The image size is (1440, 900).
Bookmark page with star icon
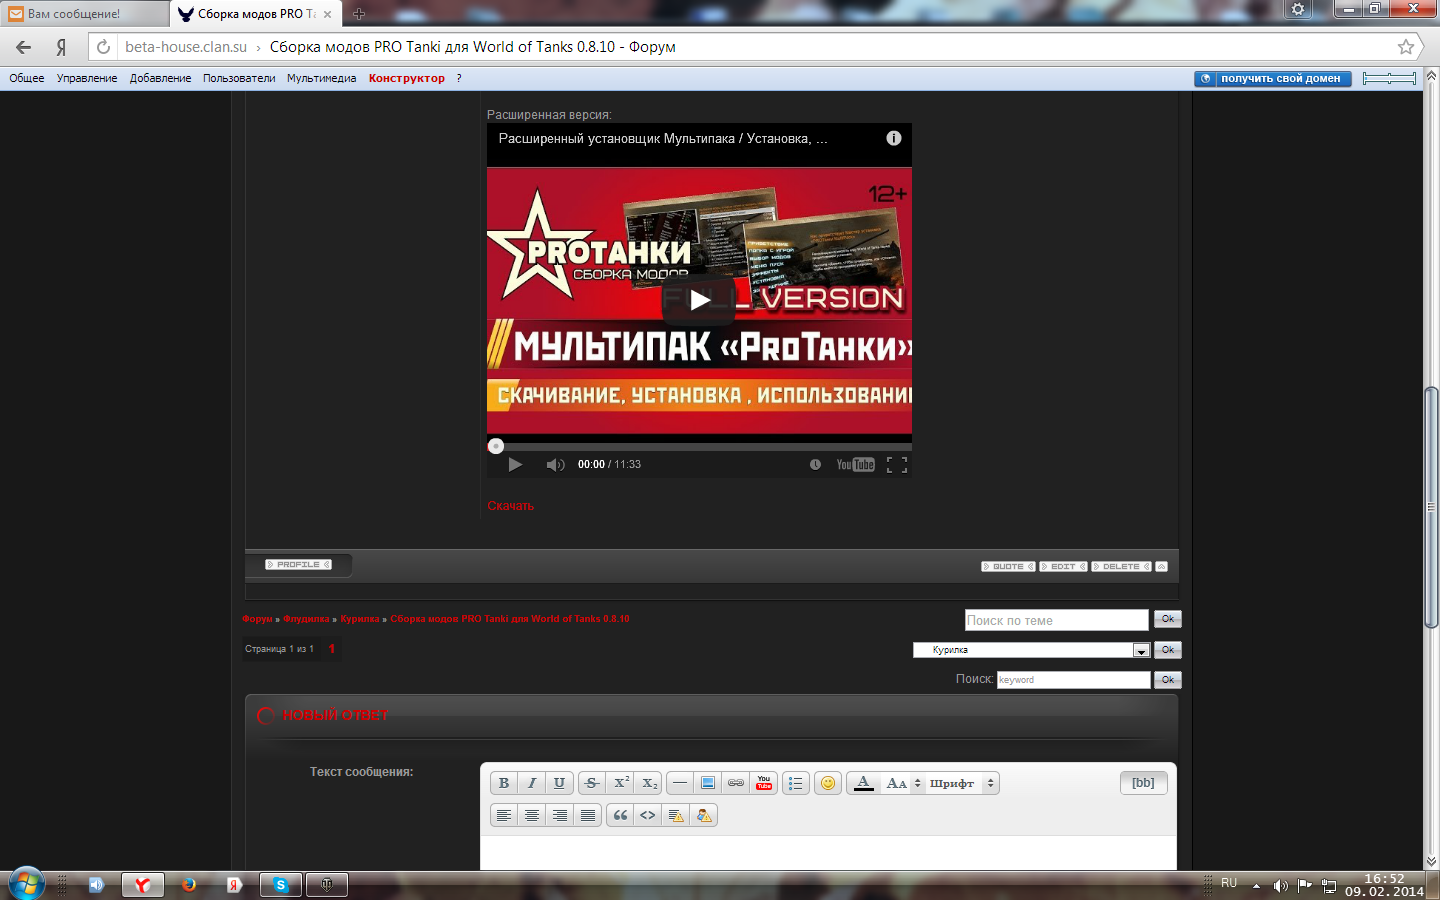[1406, 47]
